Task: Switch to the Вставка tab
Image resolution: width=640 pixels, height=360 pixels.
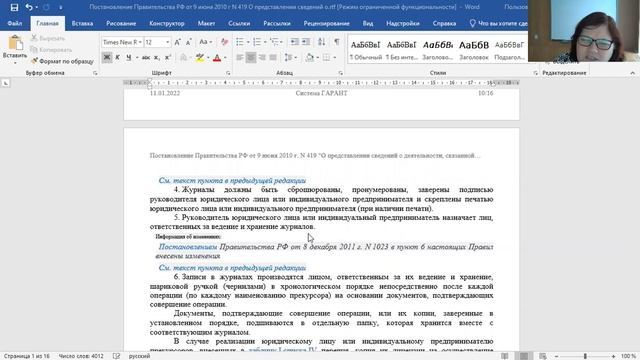Action: coord(82,23)
